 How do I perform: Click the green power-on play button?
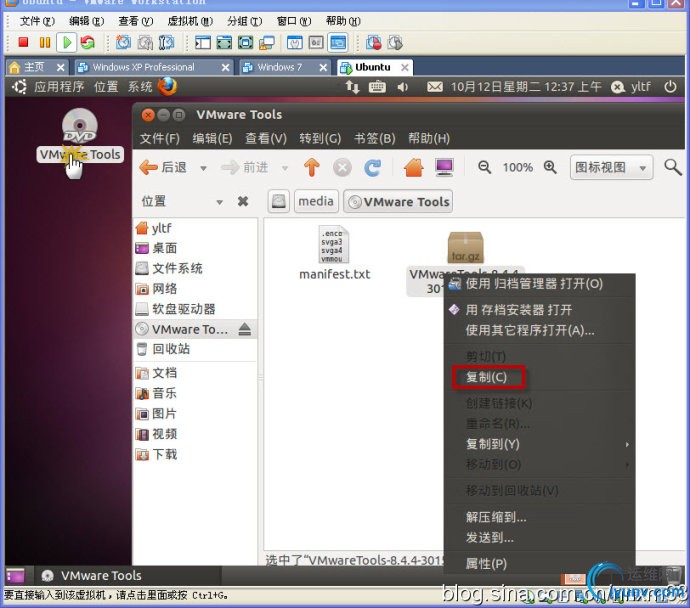pyautogui.click(x=67, y=43)
